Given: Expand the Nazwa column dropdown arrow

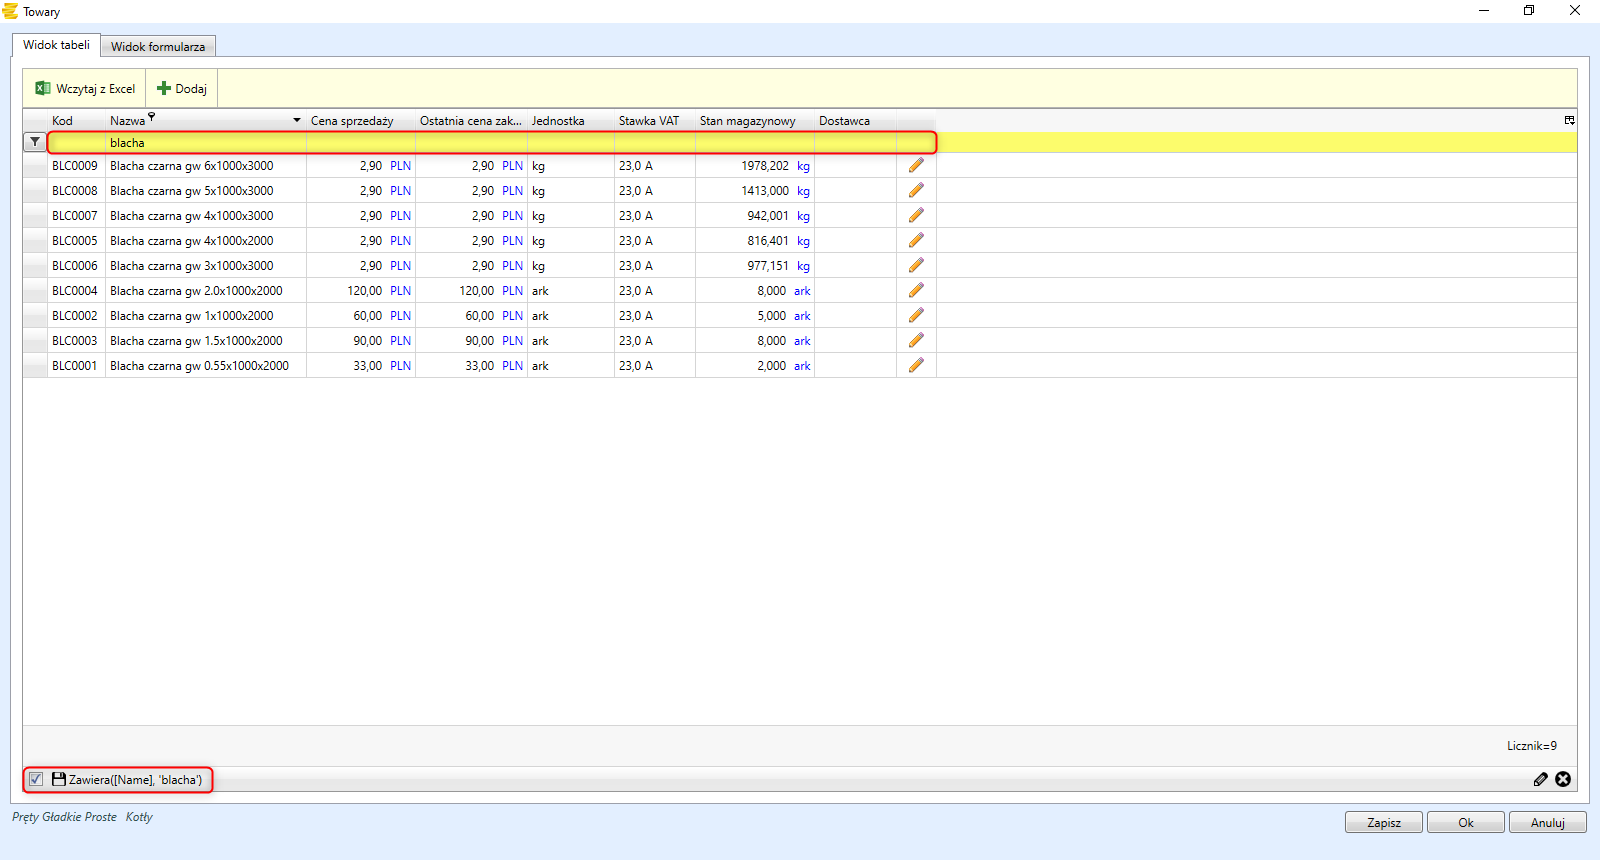Looking at the screenshot, I should coord(297,120).
